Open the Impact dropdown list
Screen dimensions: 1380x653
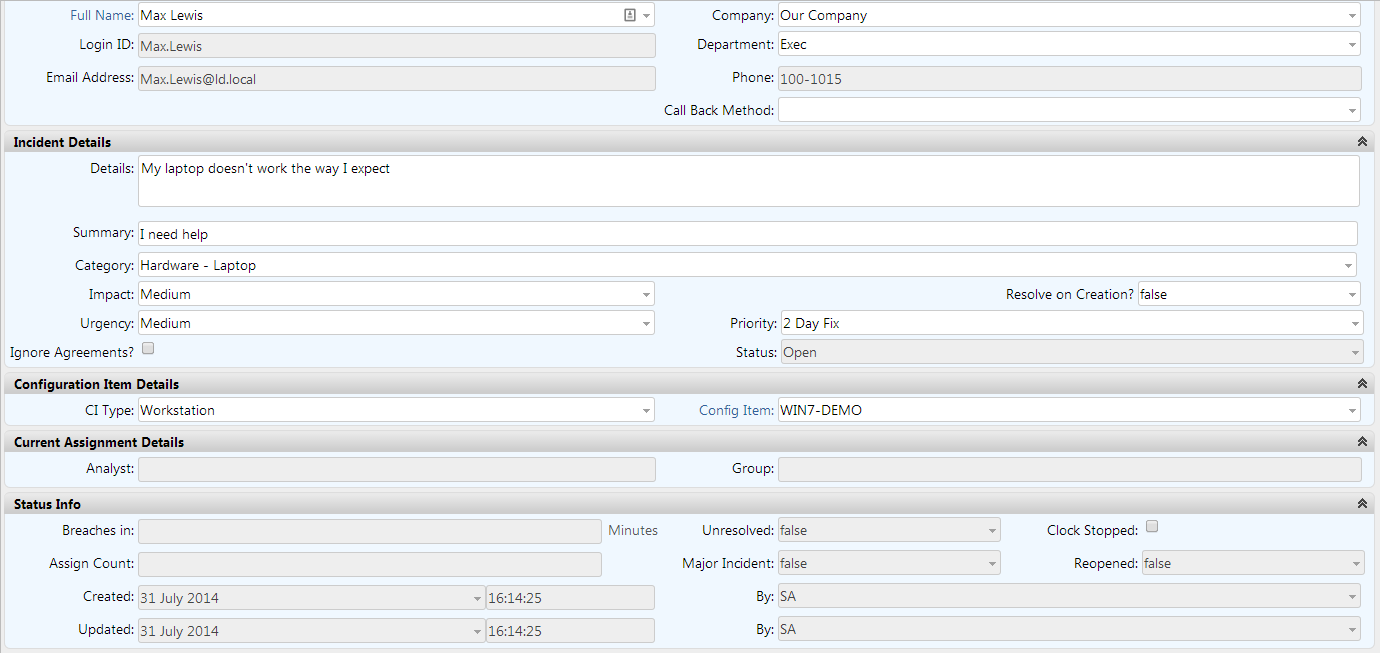[646, 295]
